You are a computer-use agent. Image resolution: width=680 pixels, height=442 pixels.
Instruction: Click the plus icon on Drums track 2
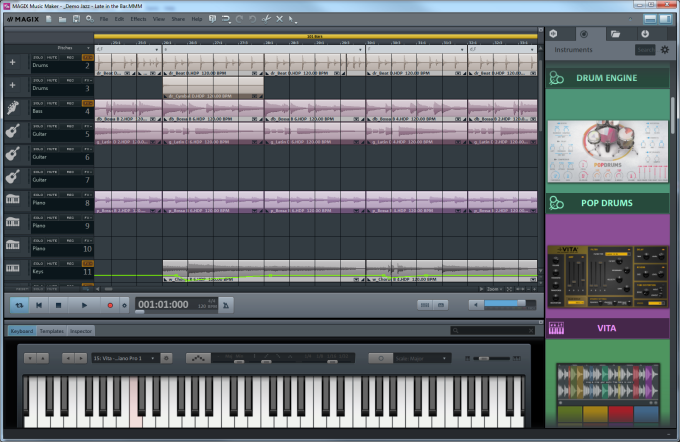[13, 62]
